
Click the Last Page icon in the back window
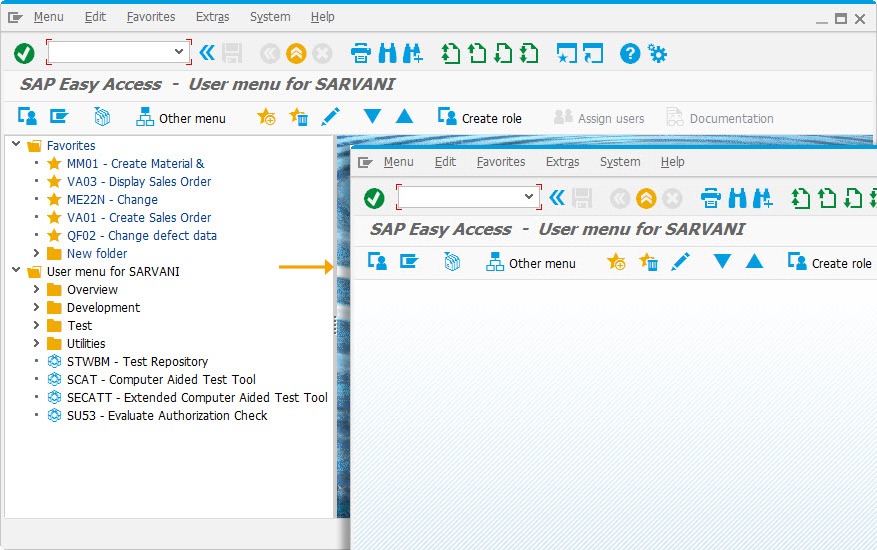click(529, 54)
